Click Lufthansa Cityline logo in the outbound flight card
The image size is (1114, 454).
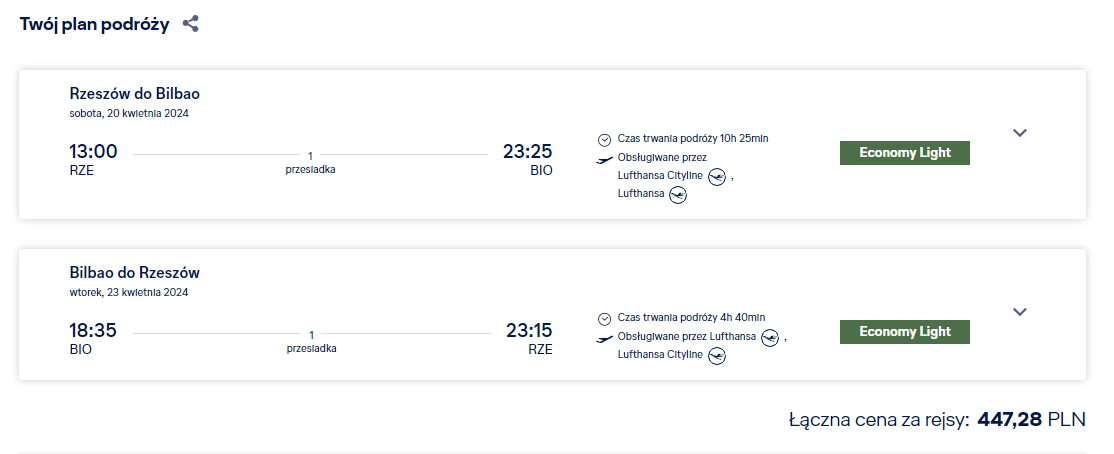click(x=716, y=177)
